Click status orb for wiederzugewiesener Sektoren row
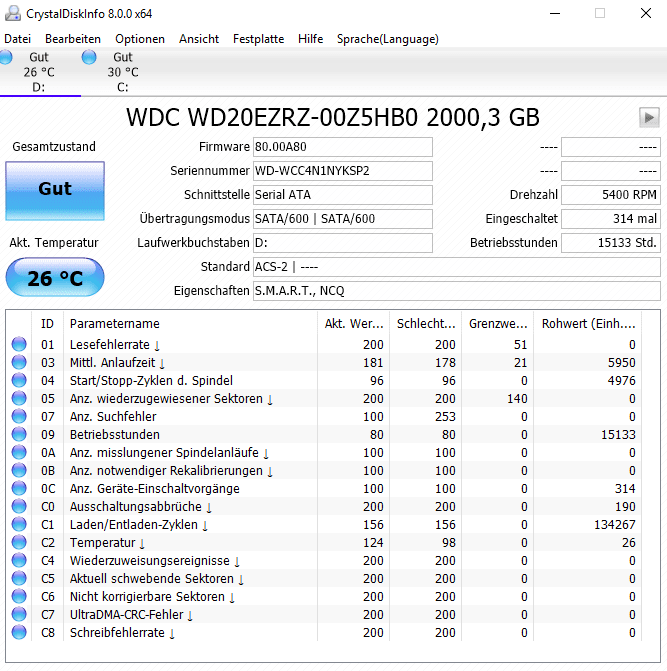 (19, 398)
